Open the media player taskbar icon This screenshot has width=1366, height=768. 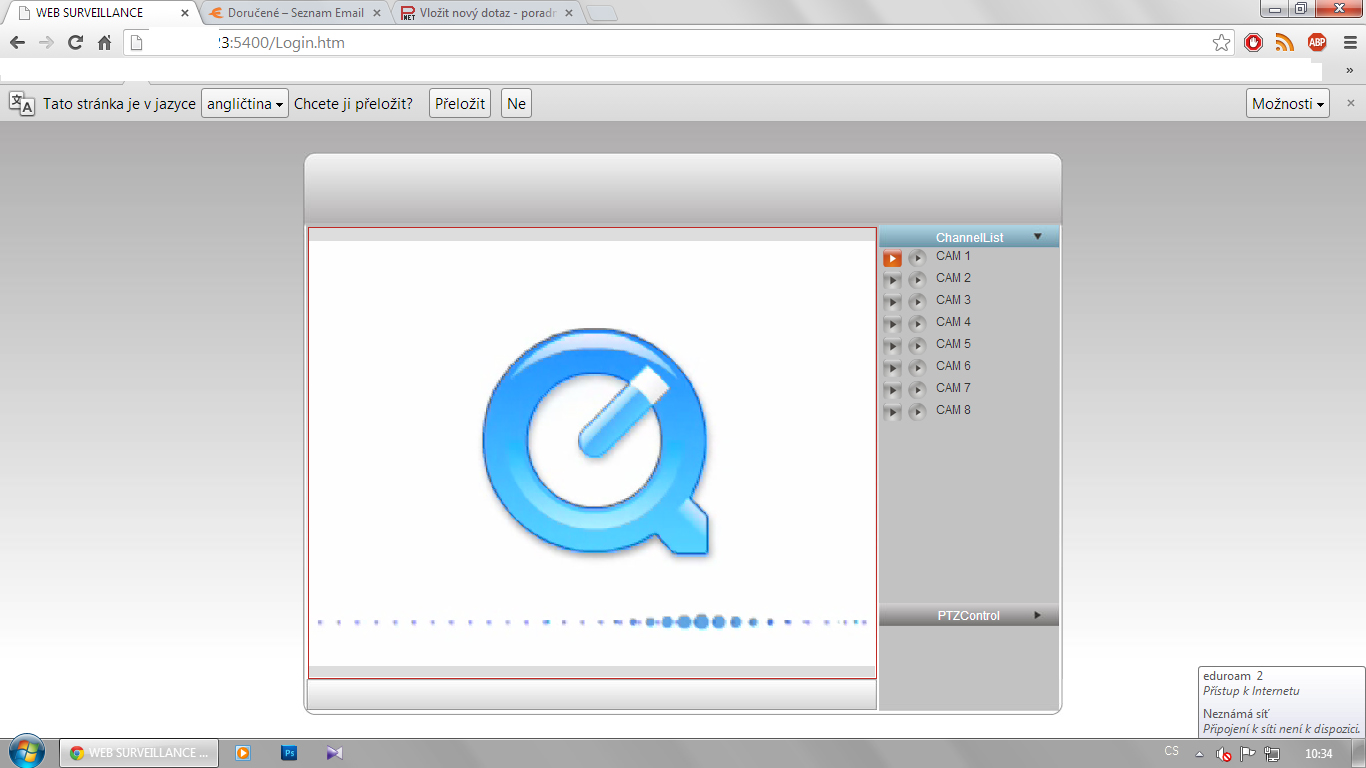(243, 753)
